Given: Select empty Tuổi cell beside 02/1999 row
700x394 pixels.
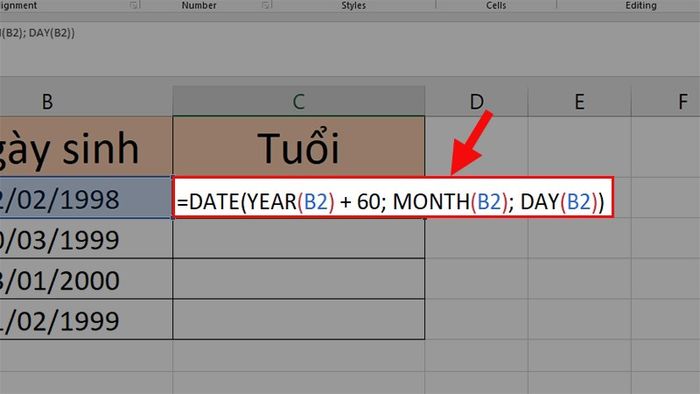Looking at the screenshot, I should pos(299,319).
